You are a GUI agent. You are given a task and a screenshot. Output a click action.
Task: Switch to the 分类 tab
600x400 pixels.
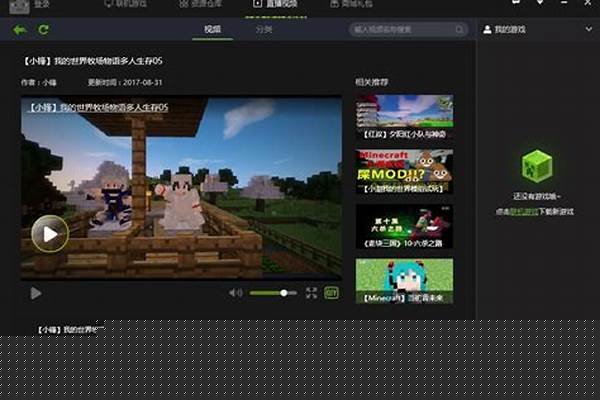coord(264,29)
